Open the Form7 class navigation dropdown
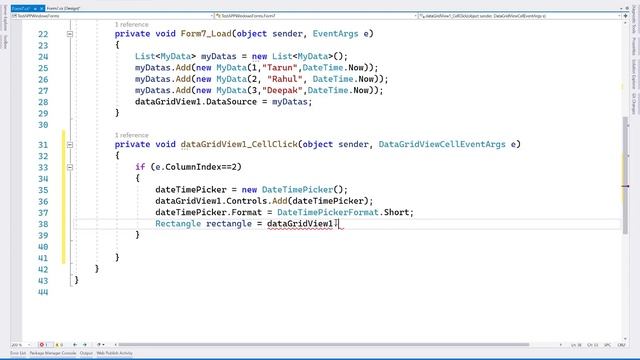The image size is (640, 360). (316, 16)
